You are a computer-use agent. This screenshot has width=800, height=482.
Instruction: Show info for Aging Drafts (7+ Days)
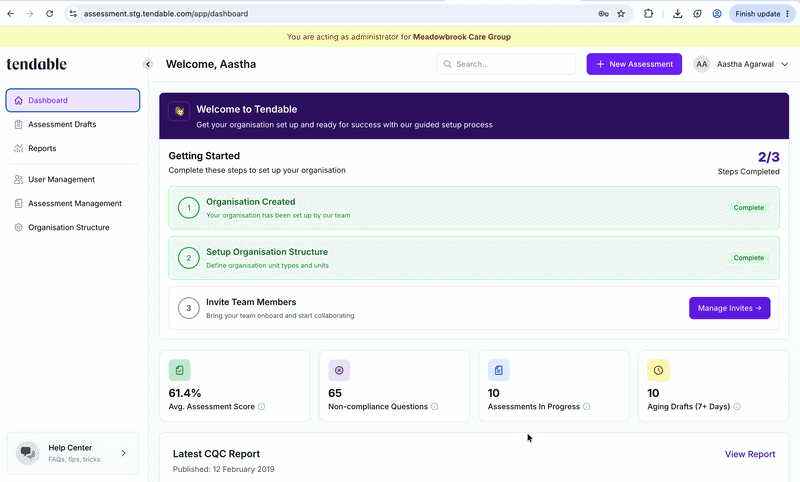[737, 407]
